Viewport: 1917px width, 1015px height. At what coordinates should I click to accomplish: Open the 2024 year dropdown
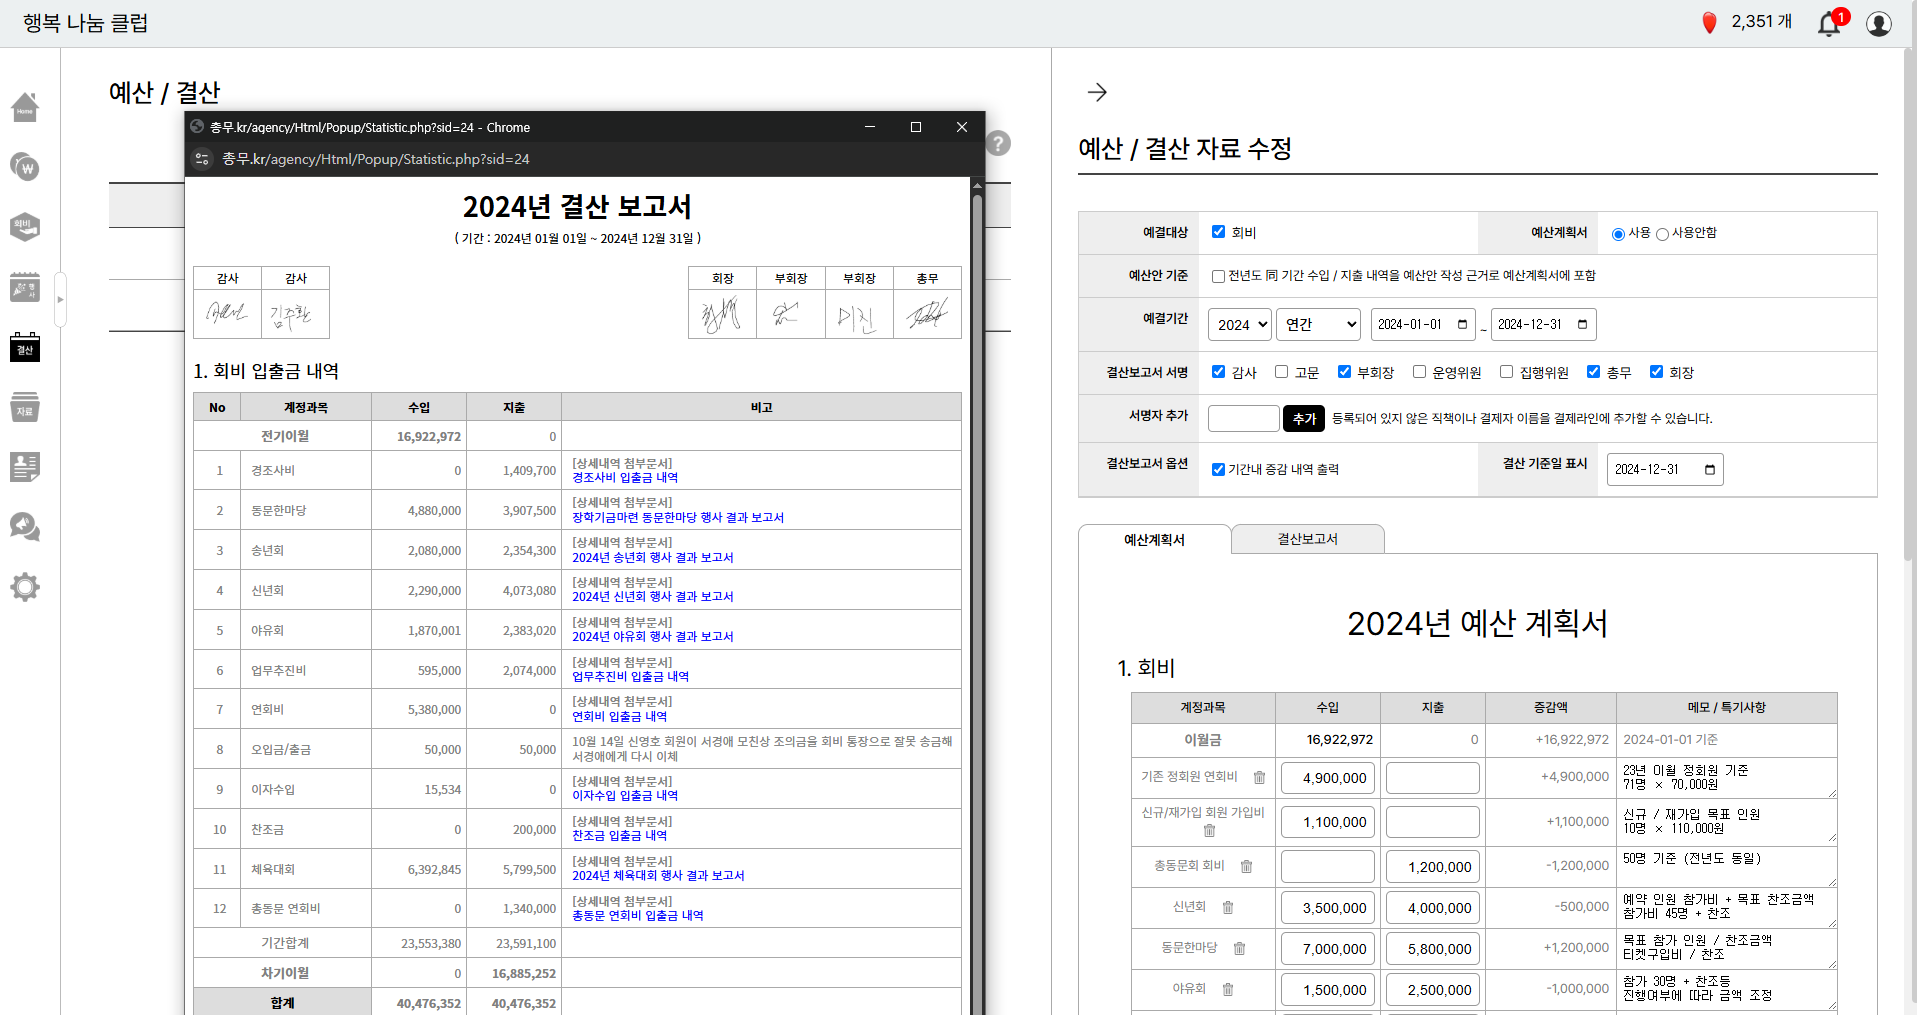click(1240, 324)
